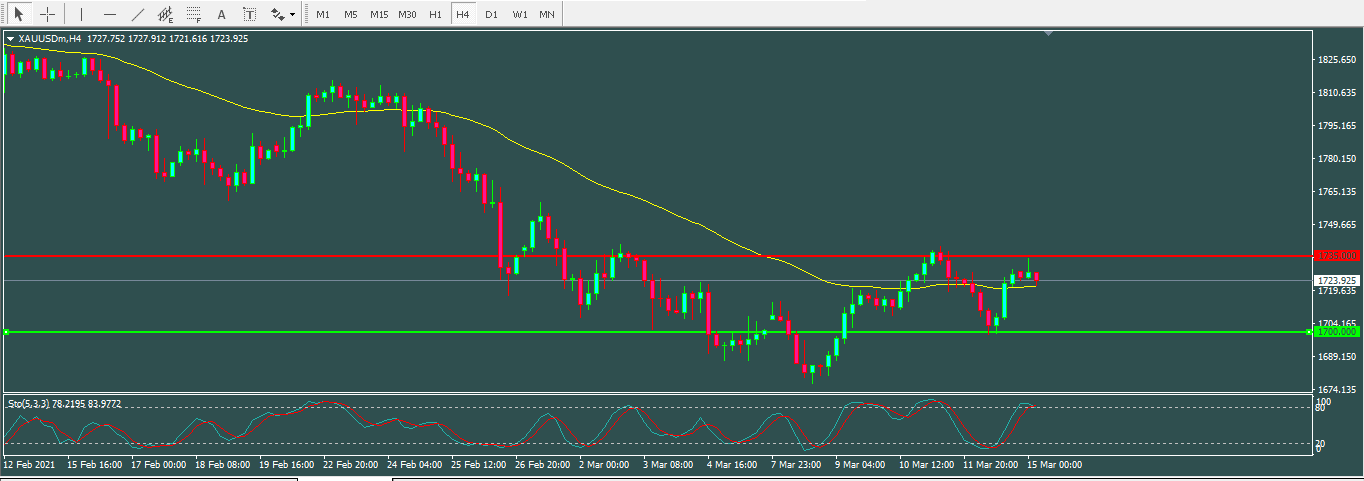Choose the trendline drawing tool
This screenshot has width=1364, height=481.
tap(137, 14)
